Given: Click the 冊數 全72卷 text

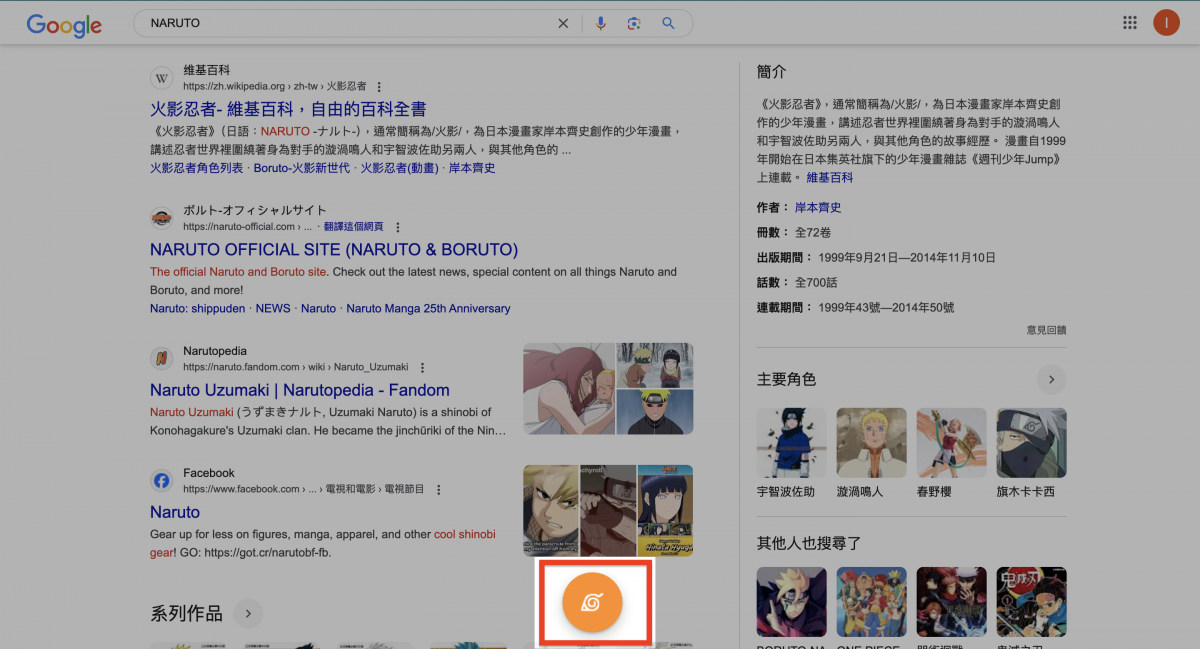Looking at the screenshot, I should pos(794,232).
